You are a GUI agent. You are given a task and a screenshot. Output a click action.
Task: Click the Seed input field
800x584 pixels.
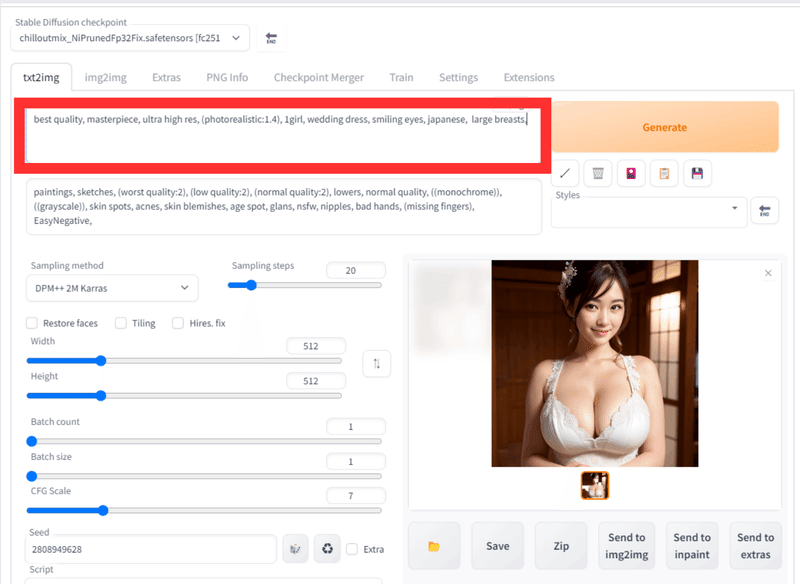tap(151, 549)
